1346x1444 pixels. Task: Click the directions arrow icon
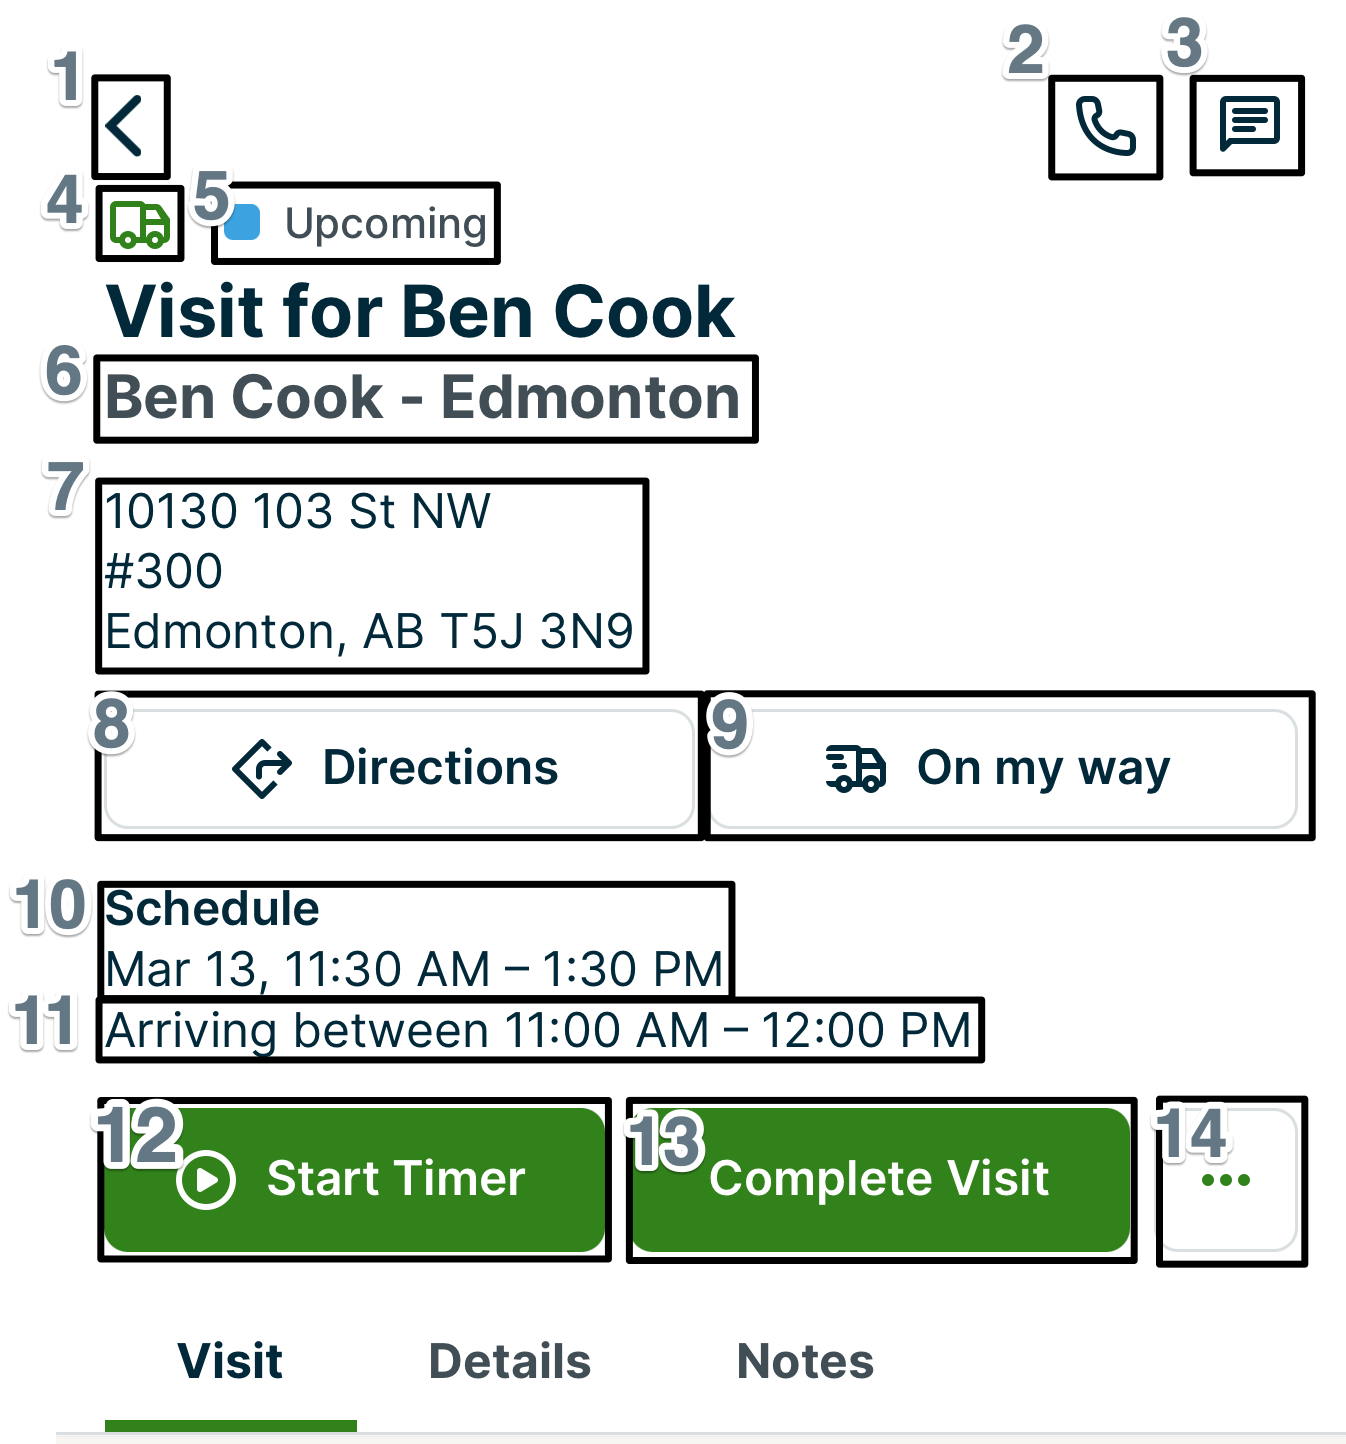point(262,767)
